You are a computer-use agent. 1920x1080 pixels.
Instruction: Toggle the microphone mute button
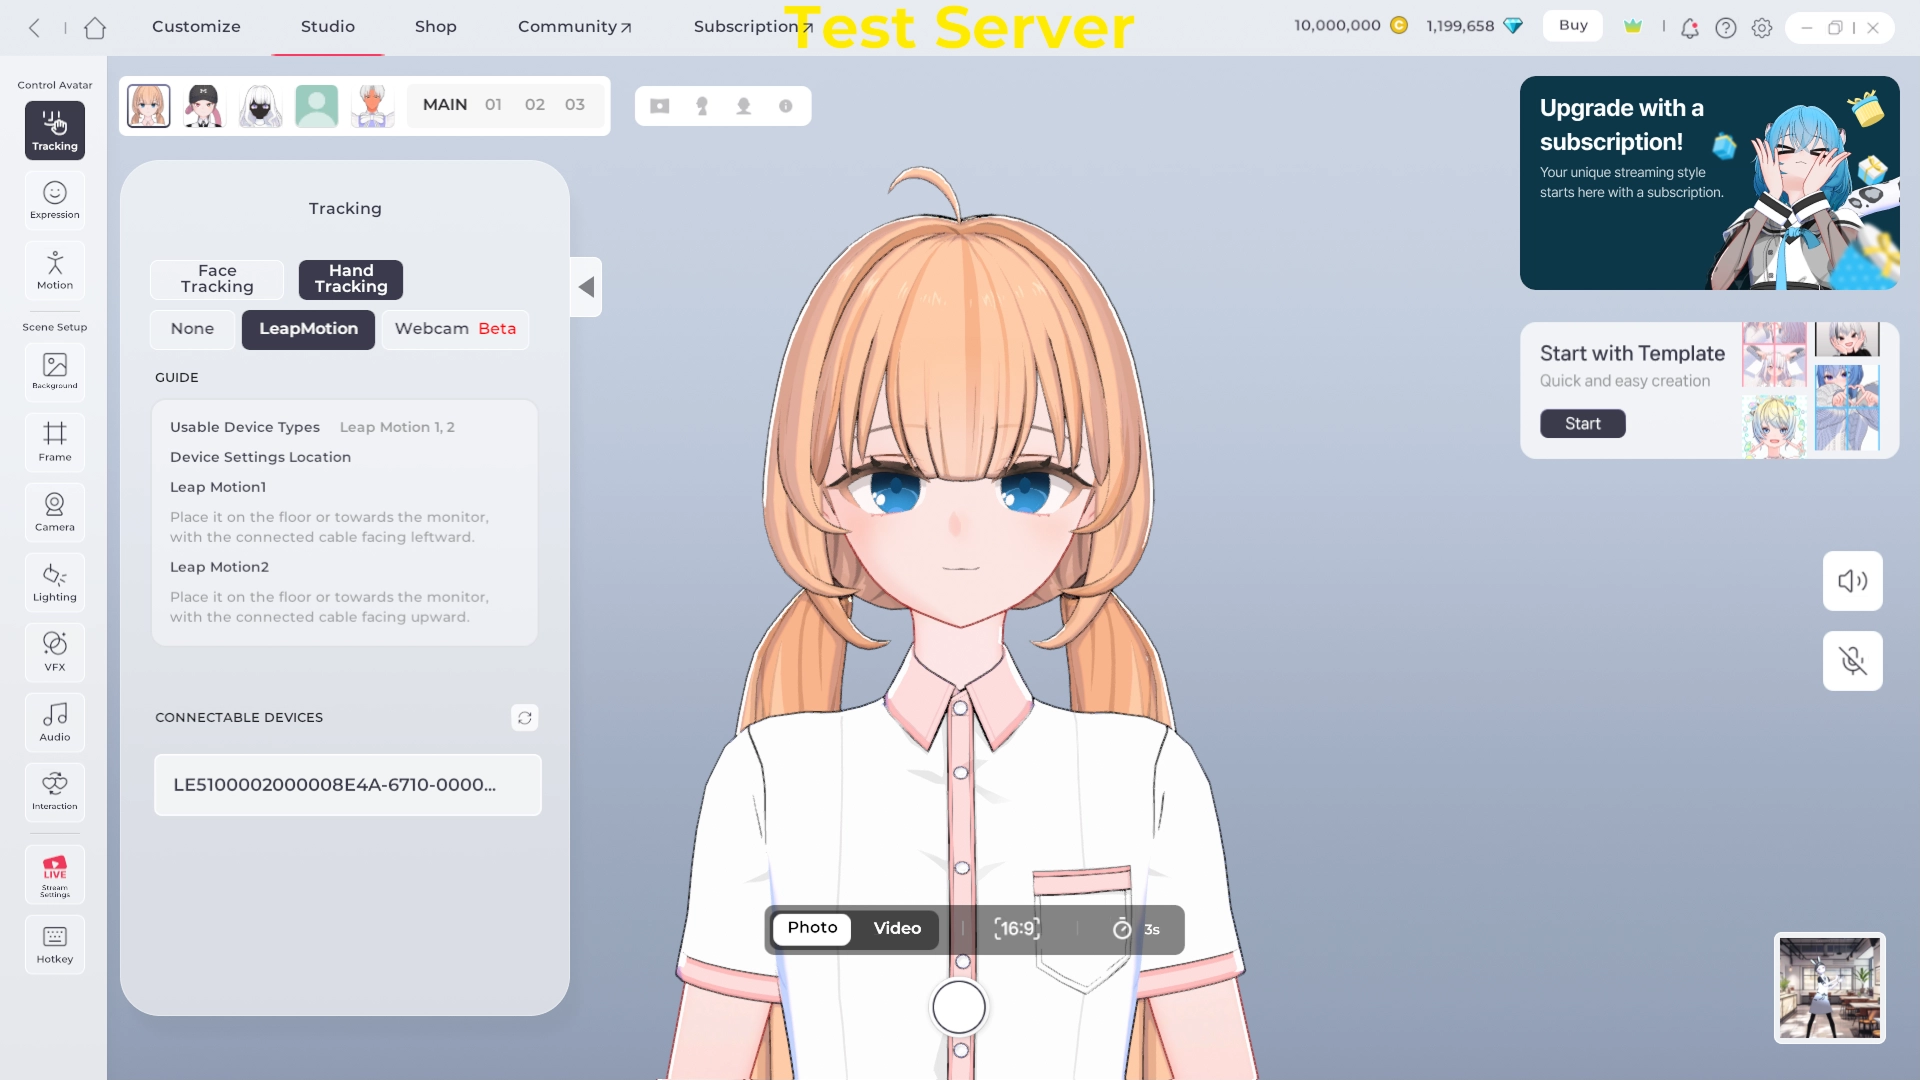(x=1852, y=661)
